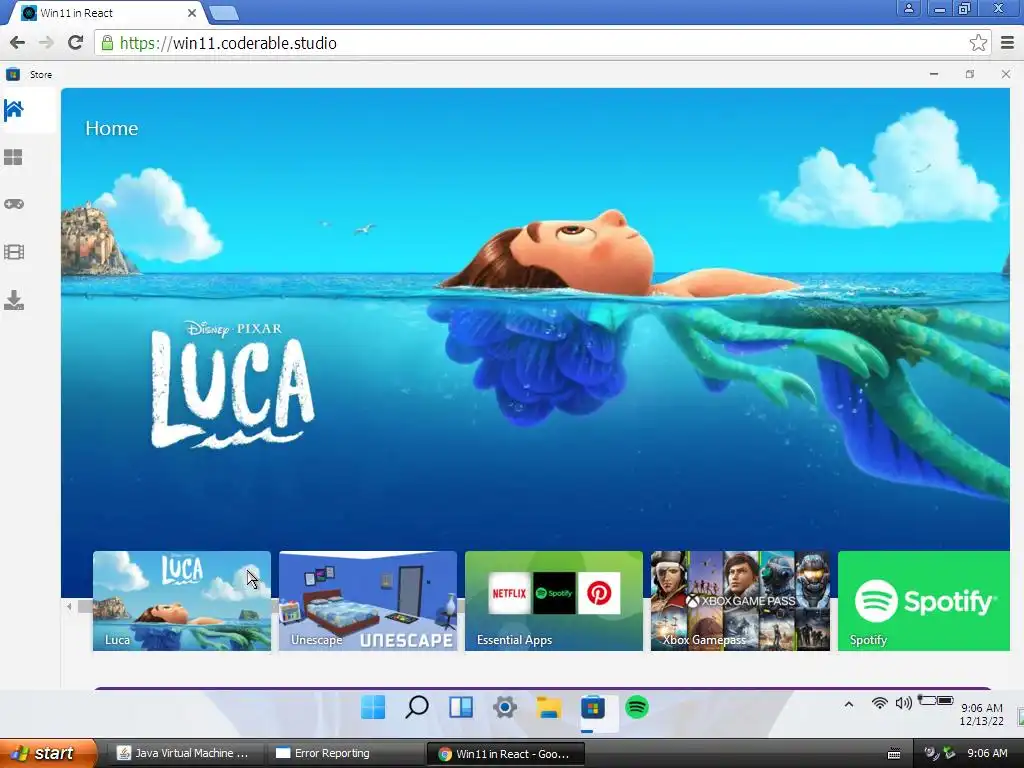
Task: Select Win11 in React - Google taskbar item
Action: (x=505, y=754)
